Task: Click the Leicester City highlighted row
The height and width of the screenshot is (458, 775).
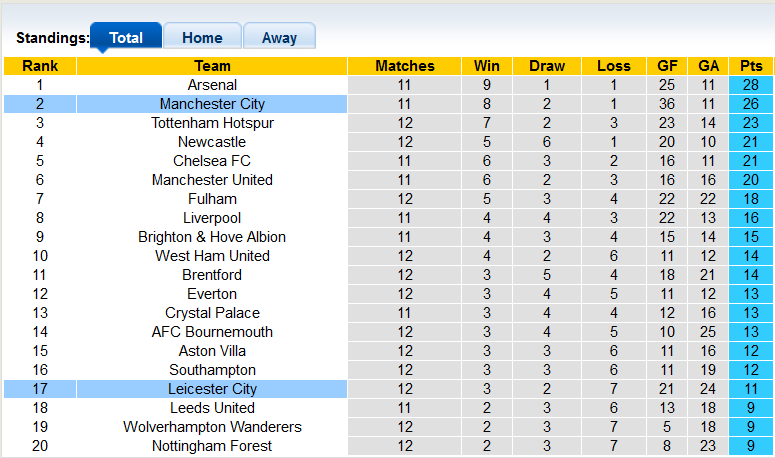Action: pos(212,389)
